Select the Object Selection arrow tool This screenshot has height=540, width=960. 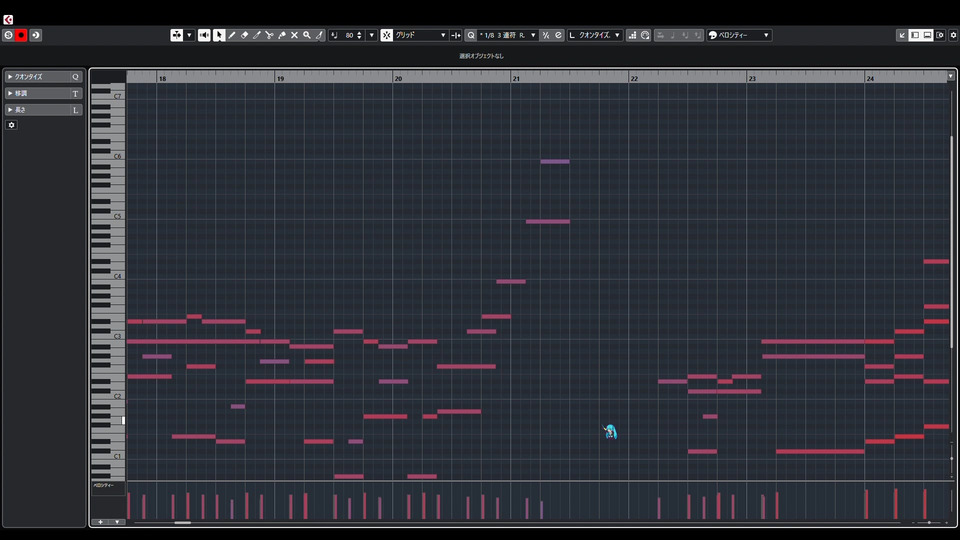(x=219, y=36)
